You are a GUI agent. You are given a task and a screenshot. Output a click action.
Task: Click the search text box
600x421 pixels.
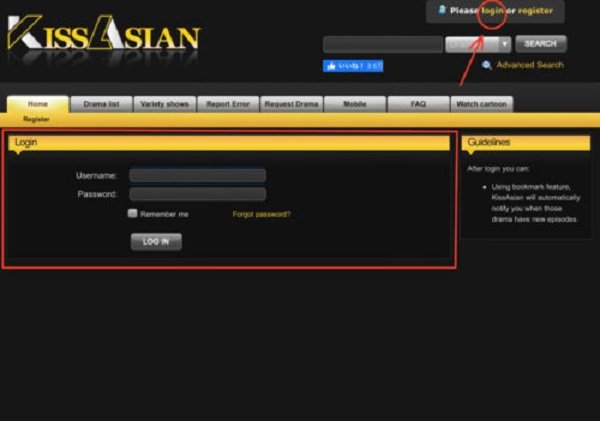383,44
